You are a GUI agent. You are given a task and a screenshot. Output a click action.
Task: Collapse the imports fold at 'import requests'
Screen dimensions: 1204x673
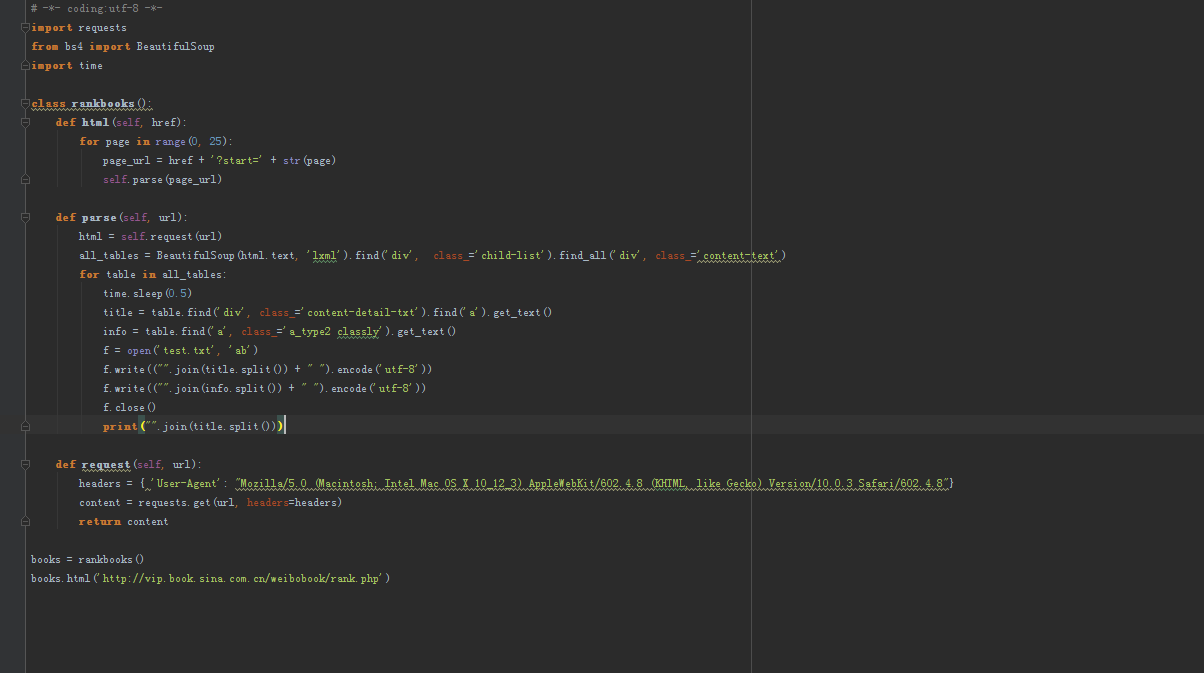pos(26,27)
